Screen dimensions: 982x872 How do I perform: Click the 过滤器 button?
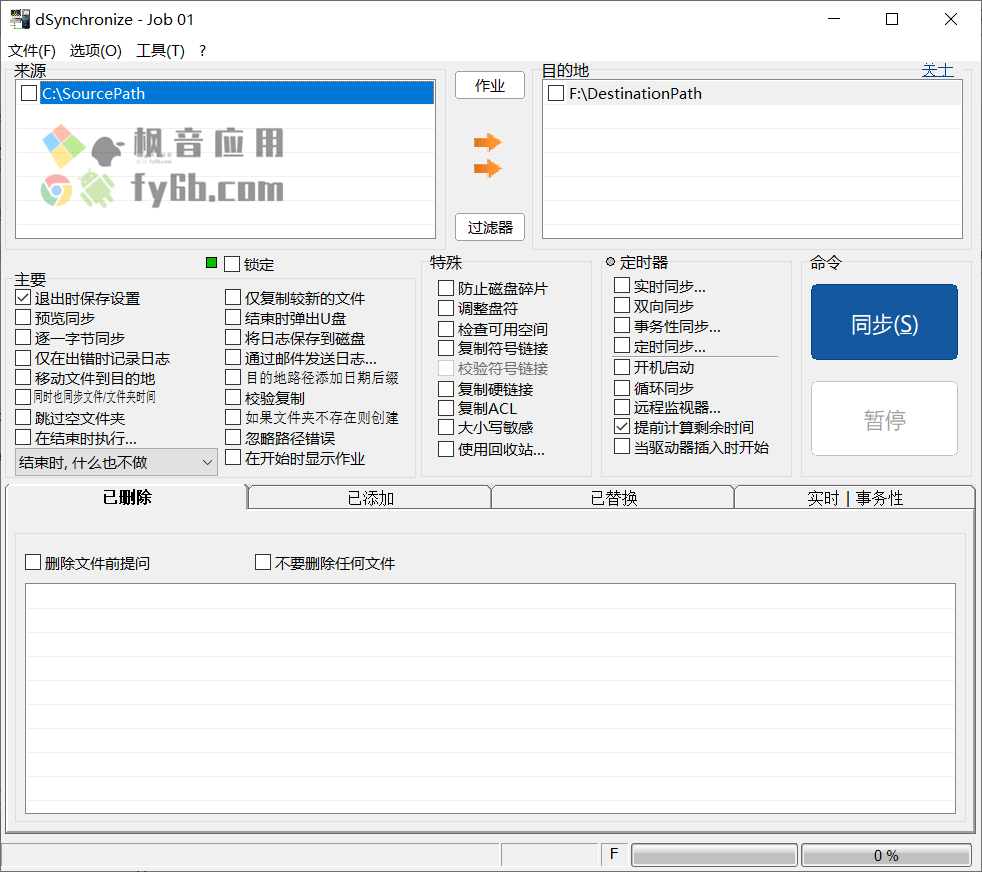(x=490, y=227)
